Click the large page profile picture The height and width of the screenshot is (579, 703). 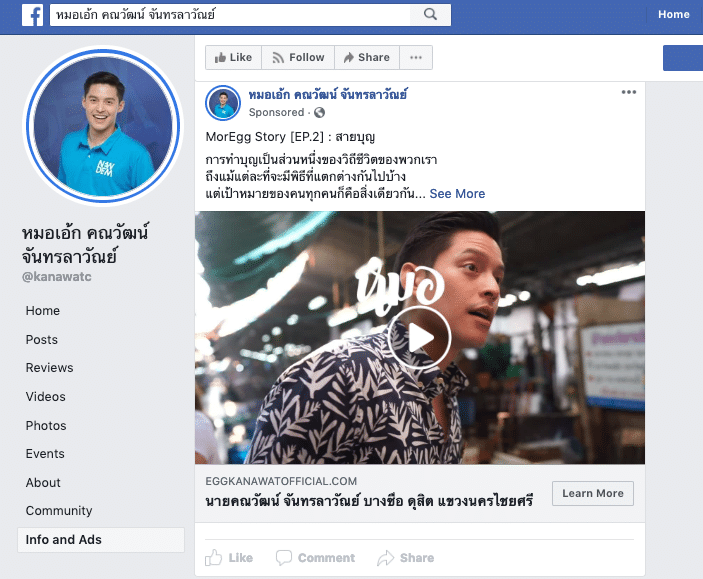pos(102,125)
